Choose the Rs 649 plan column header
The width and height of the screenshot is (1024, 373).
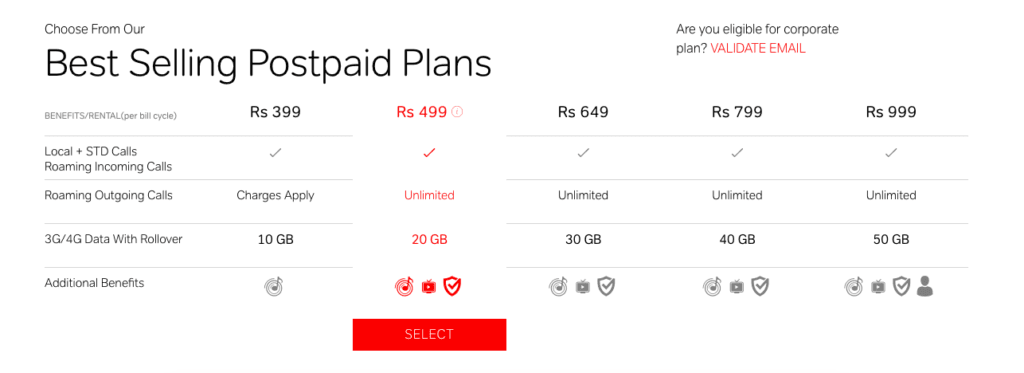(583, 112)
